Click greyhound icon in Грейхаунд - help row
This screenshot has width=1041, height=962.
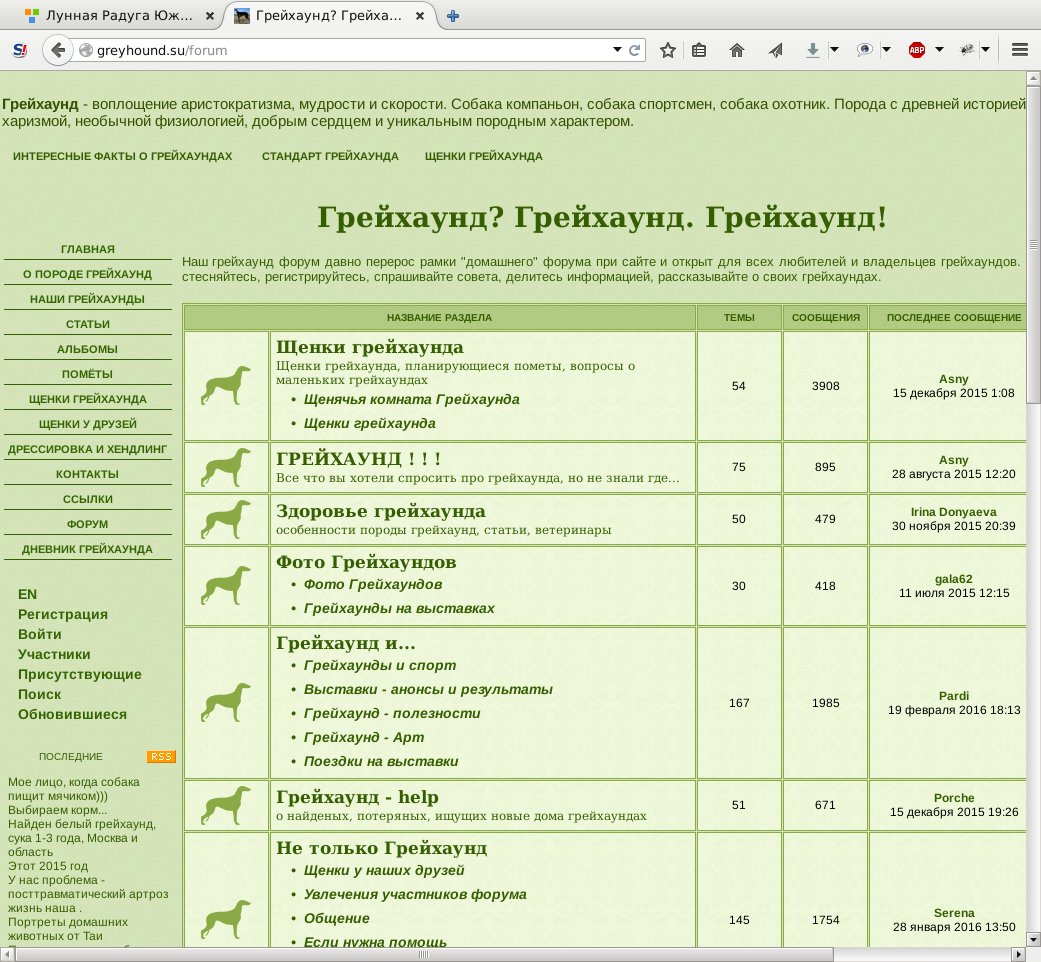pos(226,805)
